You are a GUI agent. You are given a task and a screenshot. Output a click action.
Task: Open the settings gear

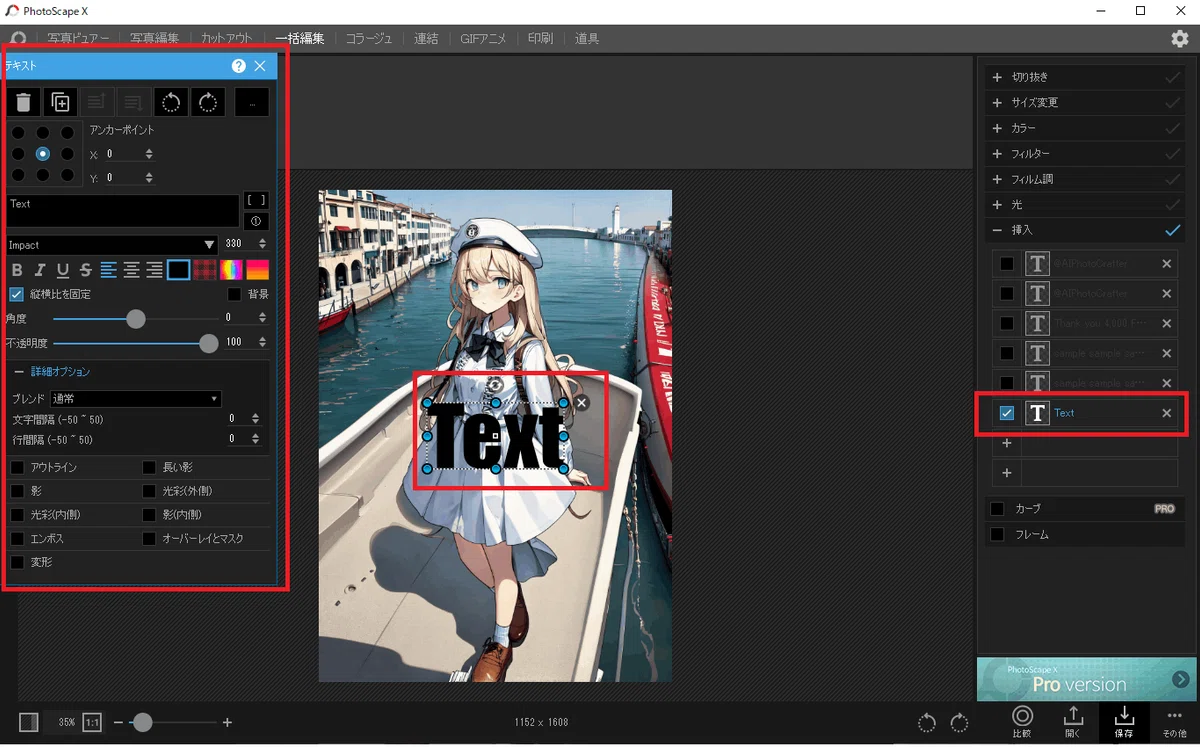(1180, 38)
